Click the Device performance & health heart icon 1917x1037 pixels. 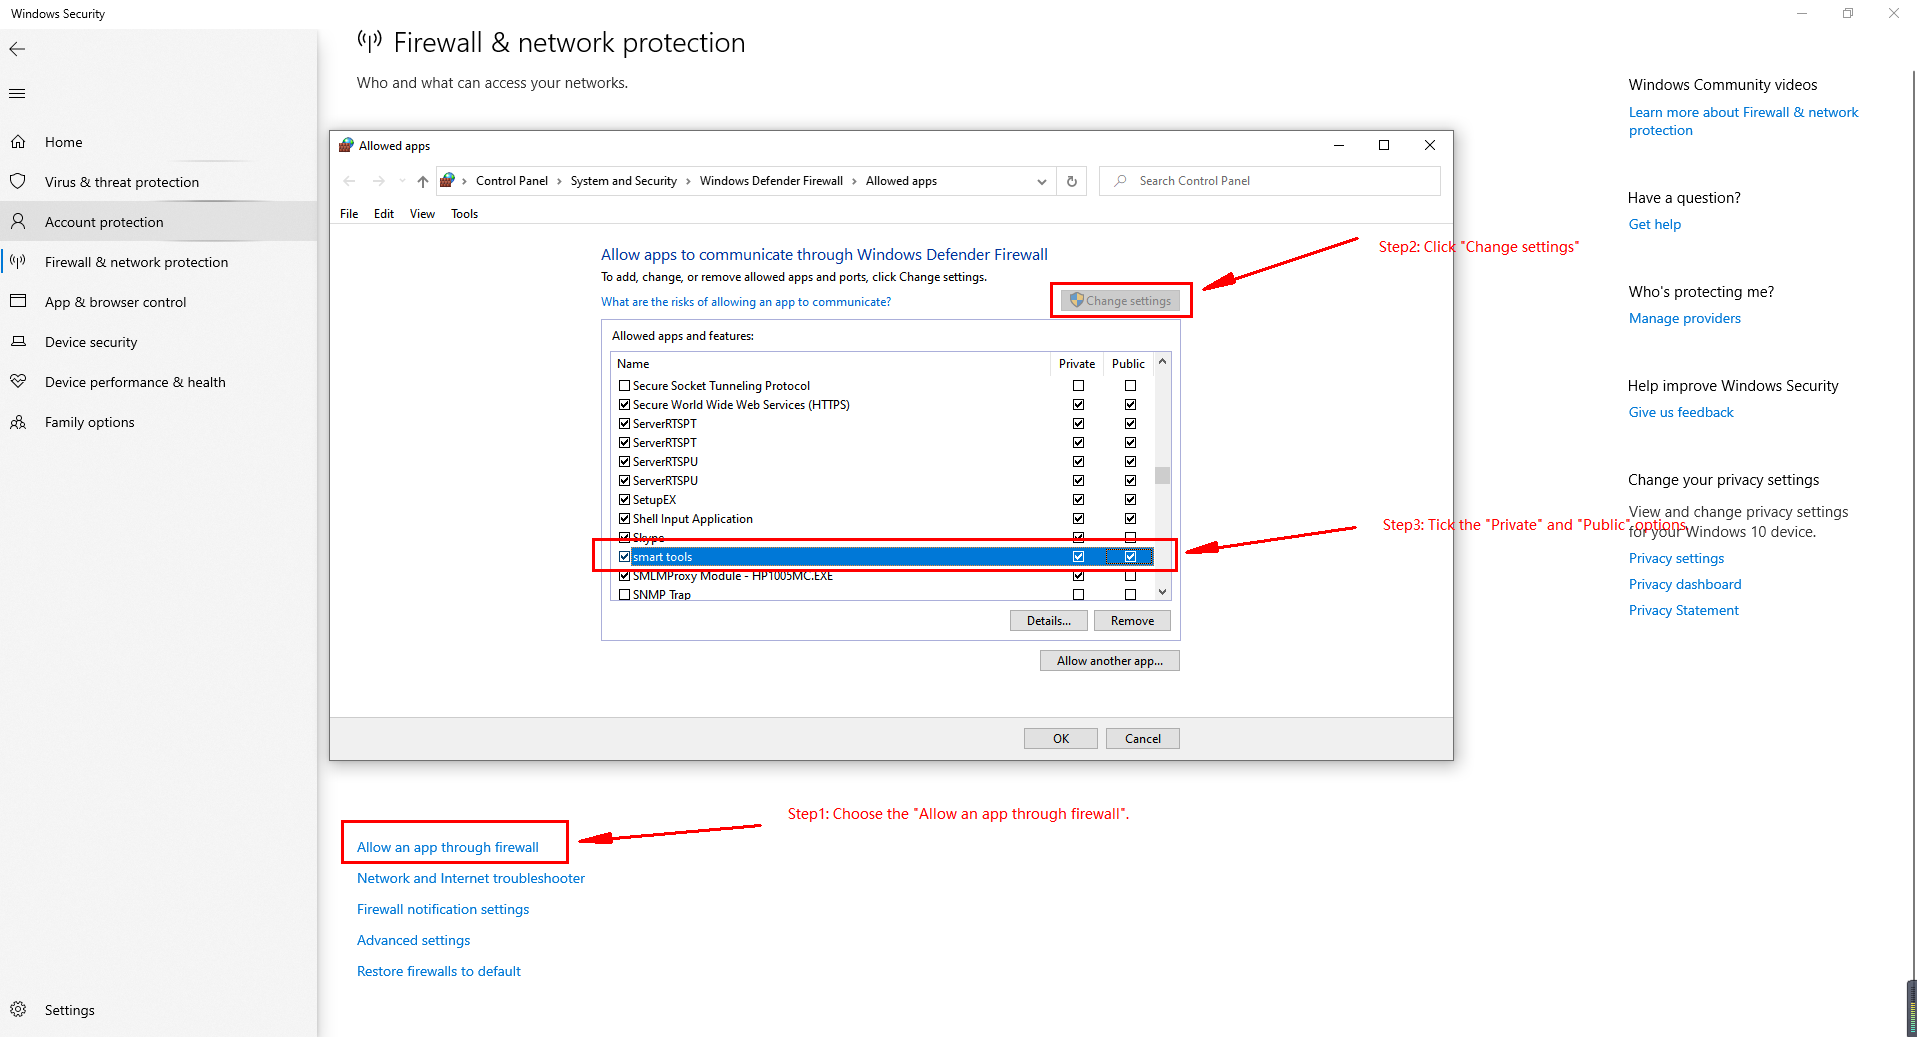[18, 381]
